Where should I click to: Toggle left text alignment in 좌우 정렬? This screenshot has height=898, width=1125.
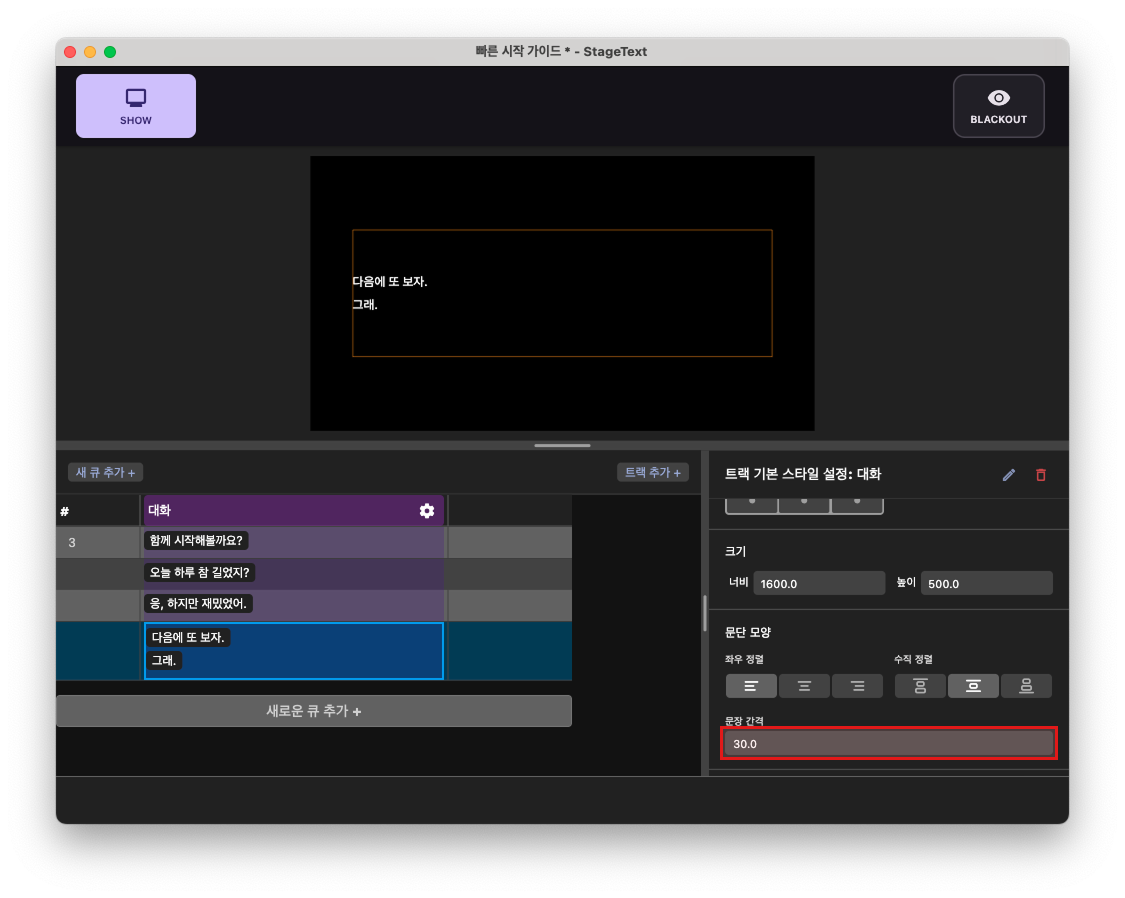tap(750, 686)
